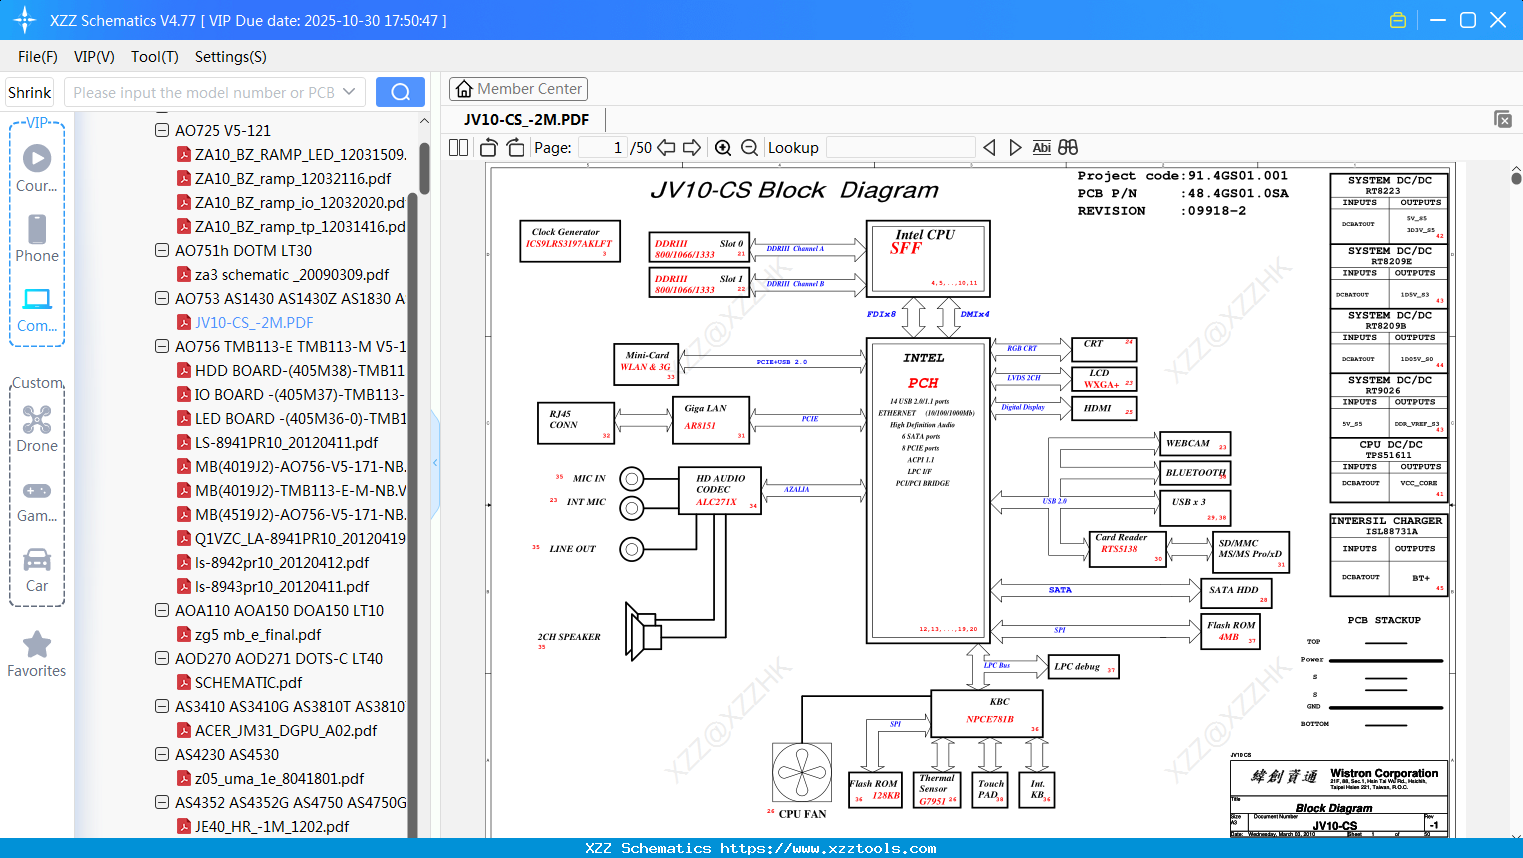Collapse the AOD270 AOD271 folder

coord(162,658)
